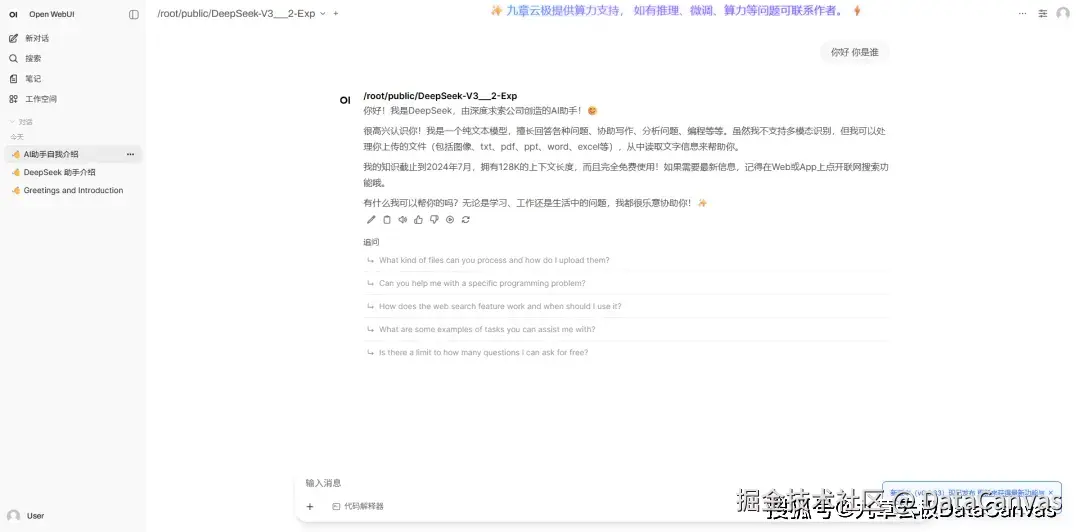Collapse the 对话 chats section
This screenshot has width=1080, height=532.
tap(21, 122)
